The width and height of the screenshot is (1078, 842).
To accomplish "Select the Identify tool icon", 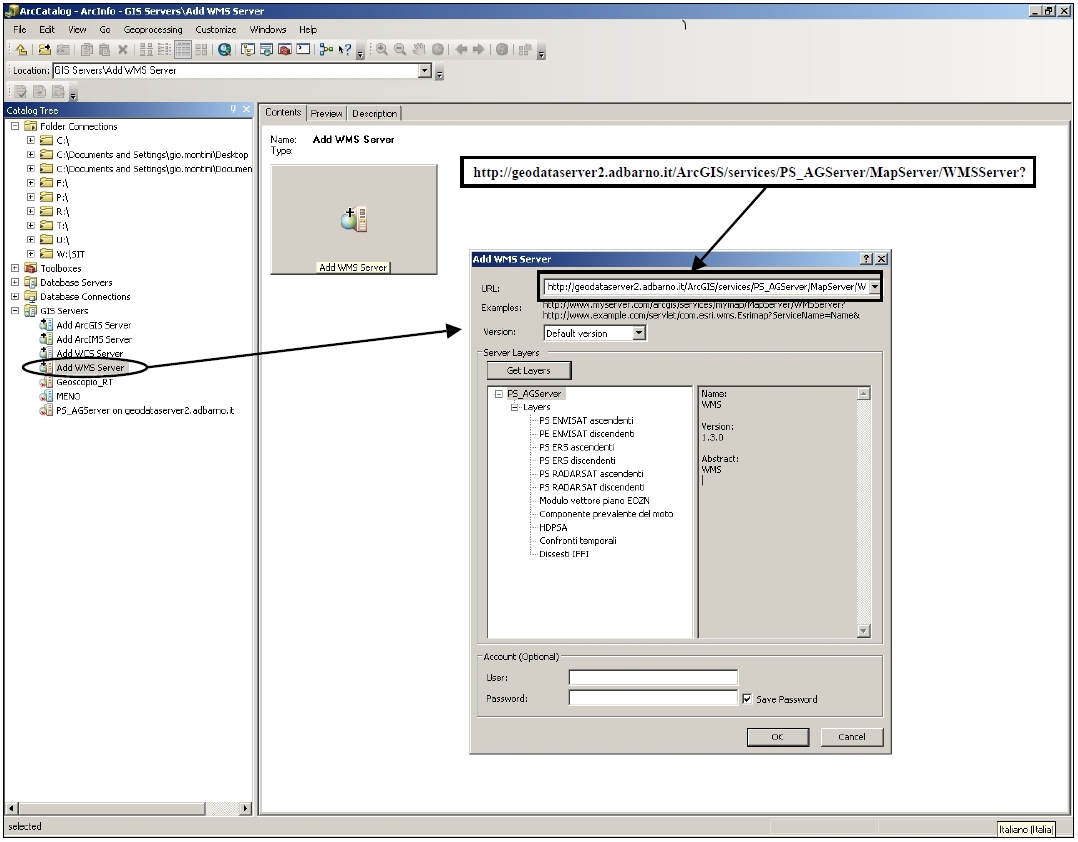I will 502,49.
